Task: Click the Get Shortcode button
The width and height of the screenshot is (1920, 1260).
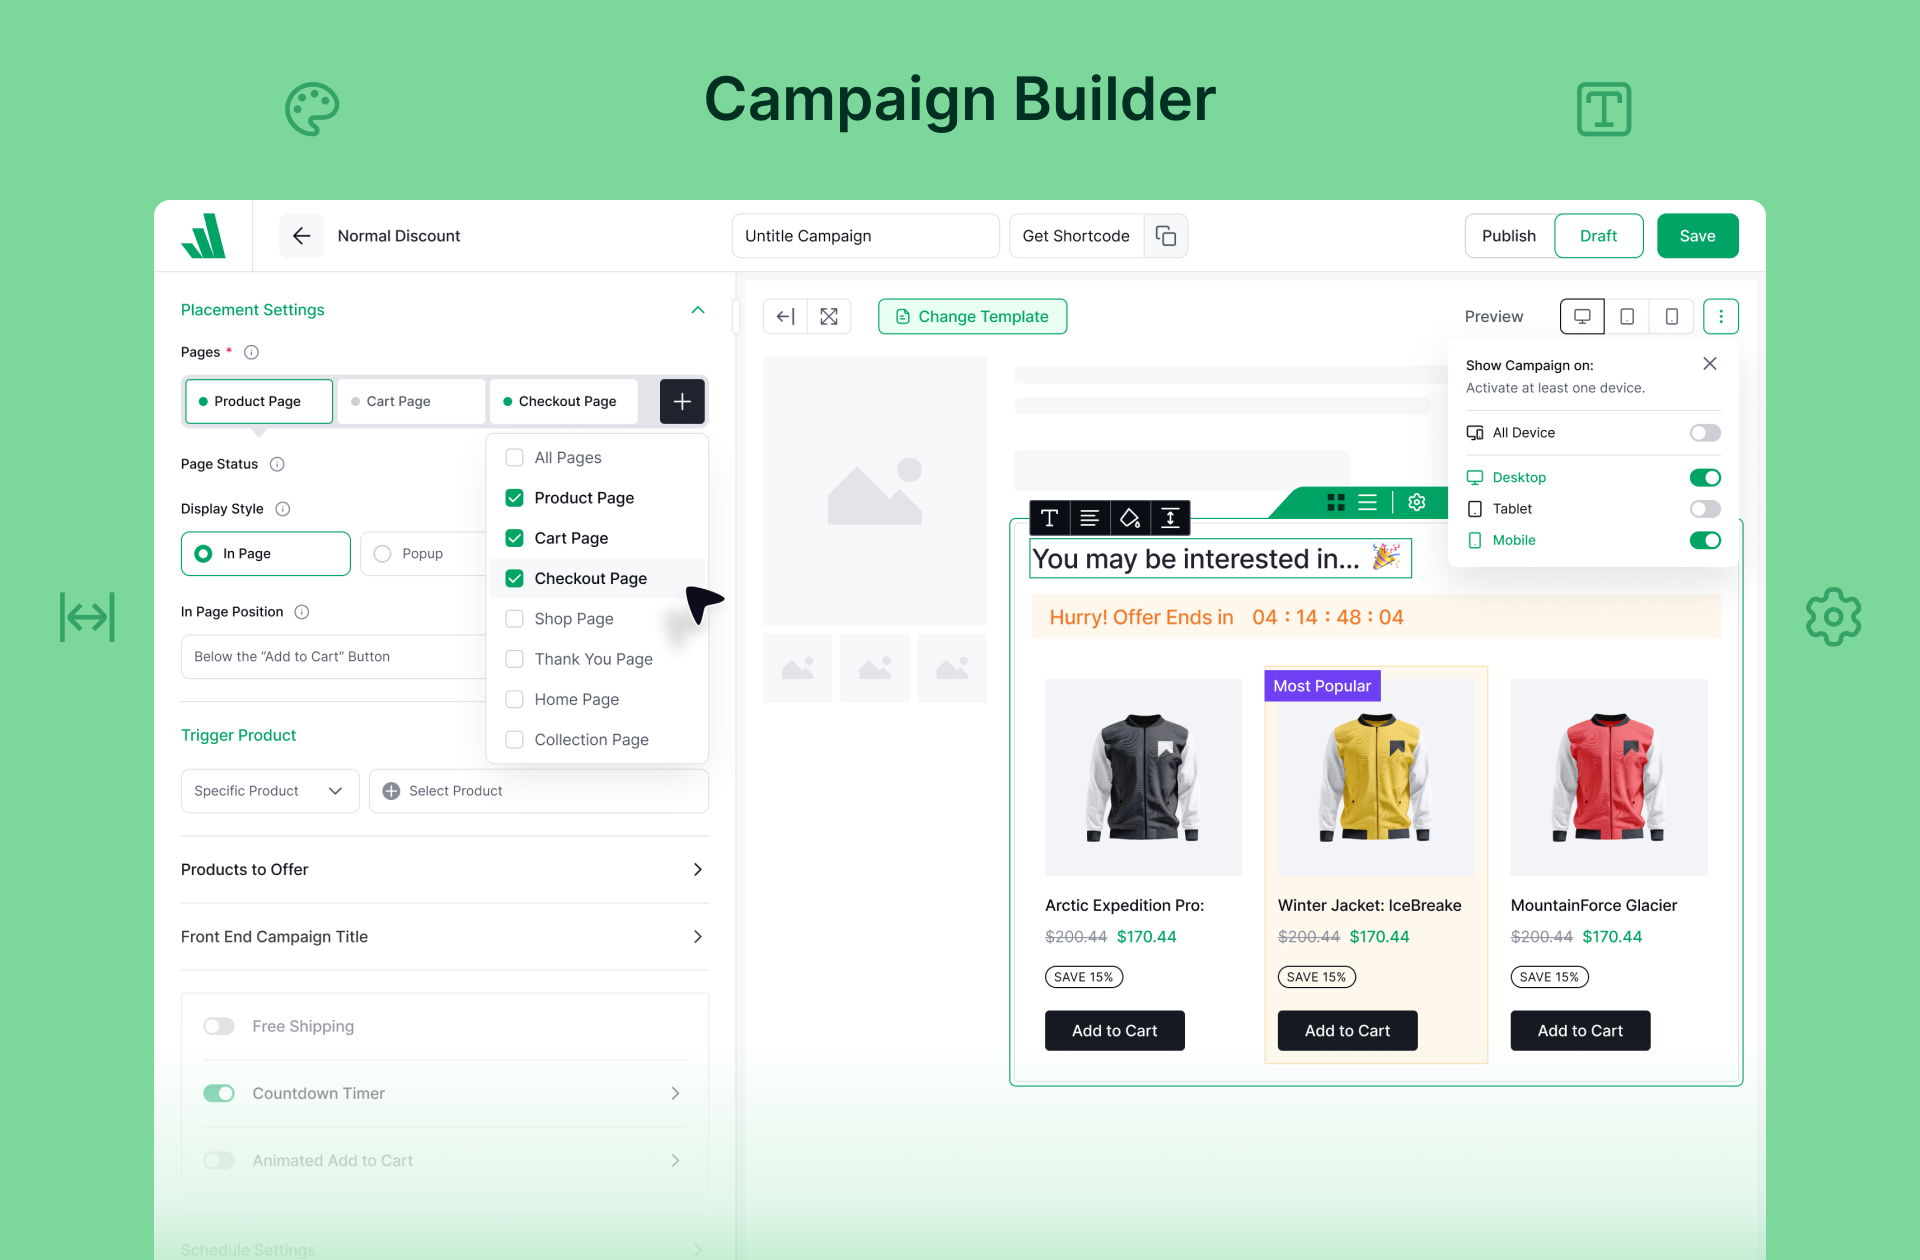Action: point(1076,236)
